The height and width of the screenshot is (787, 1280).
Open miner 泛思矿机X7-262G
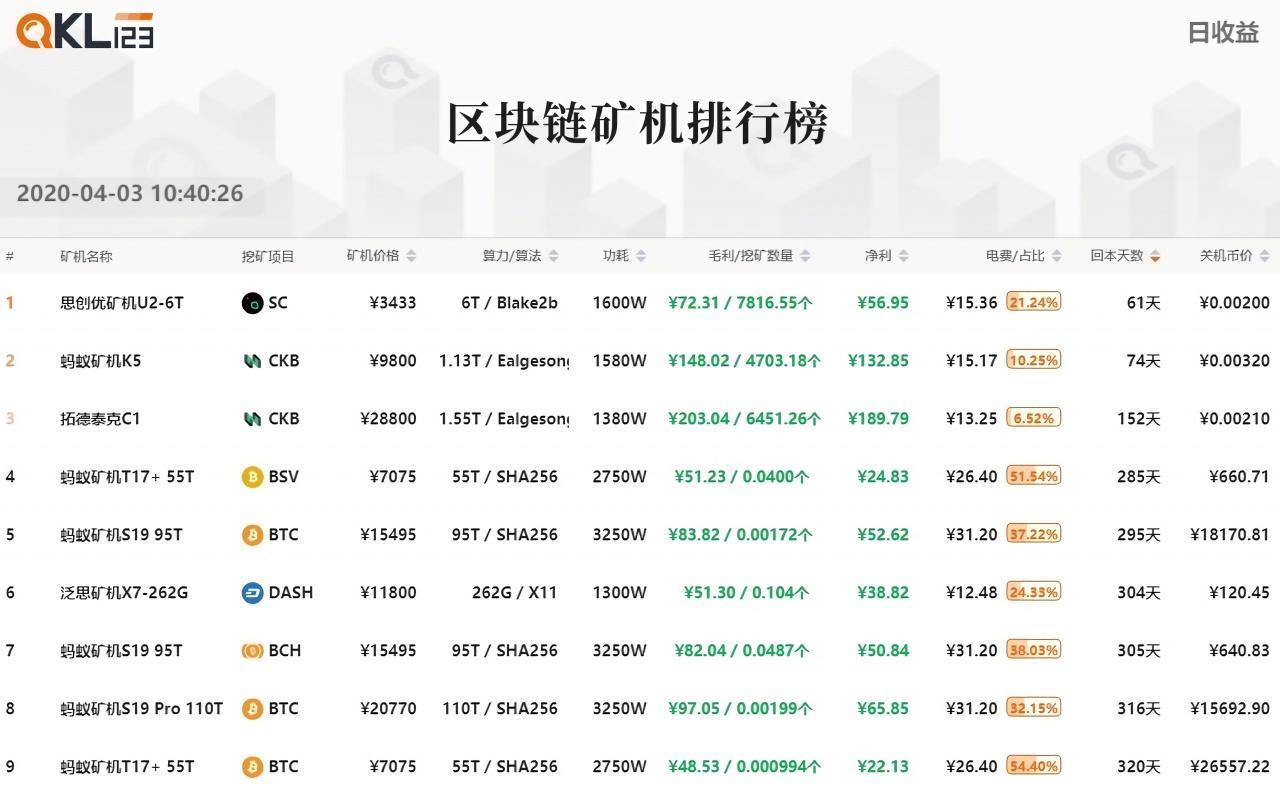click(x=124, y=593)
